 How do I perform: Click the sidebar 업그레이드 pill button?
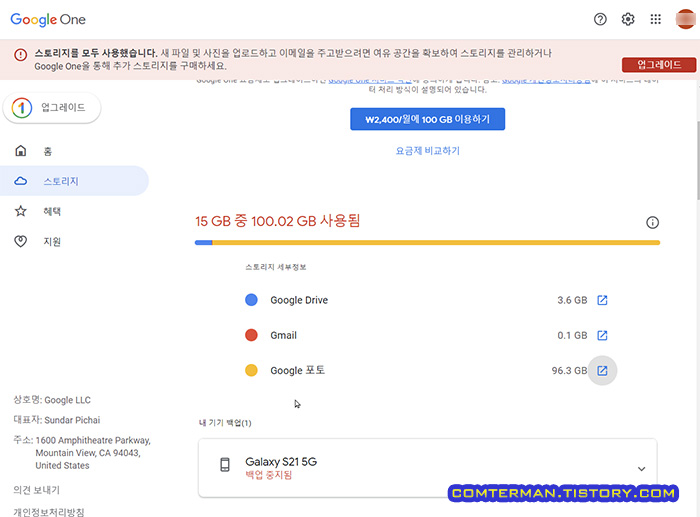(x=52, y=108)
